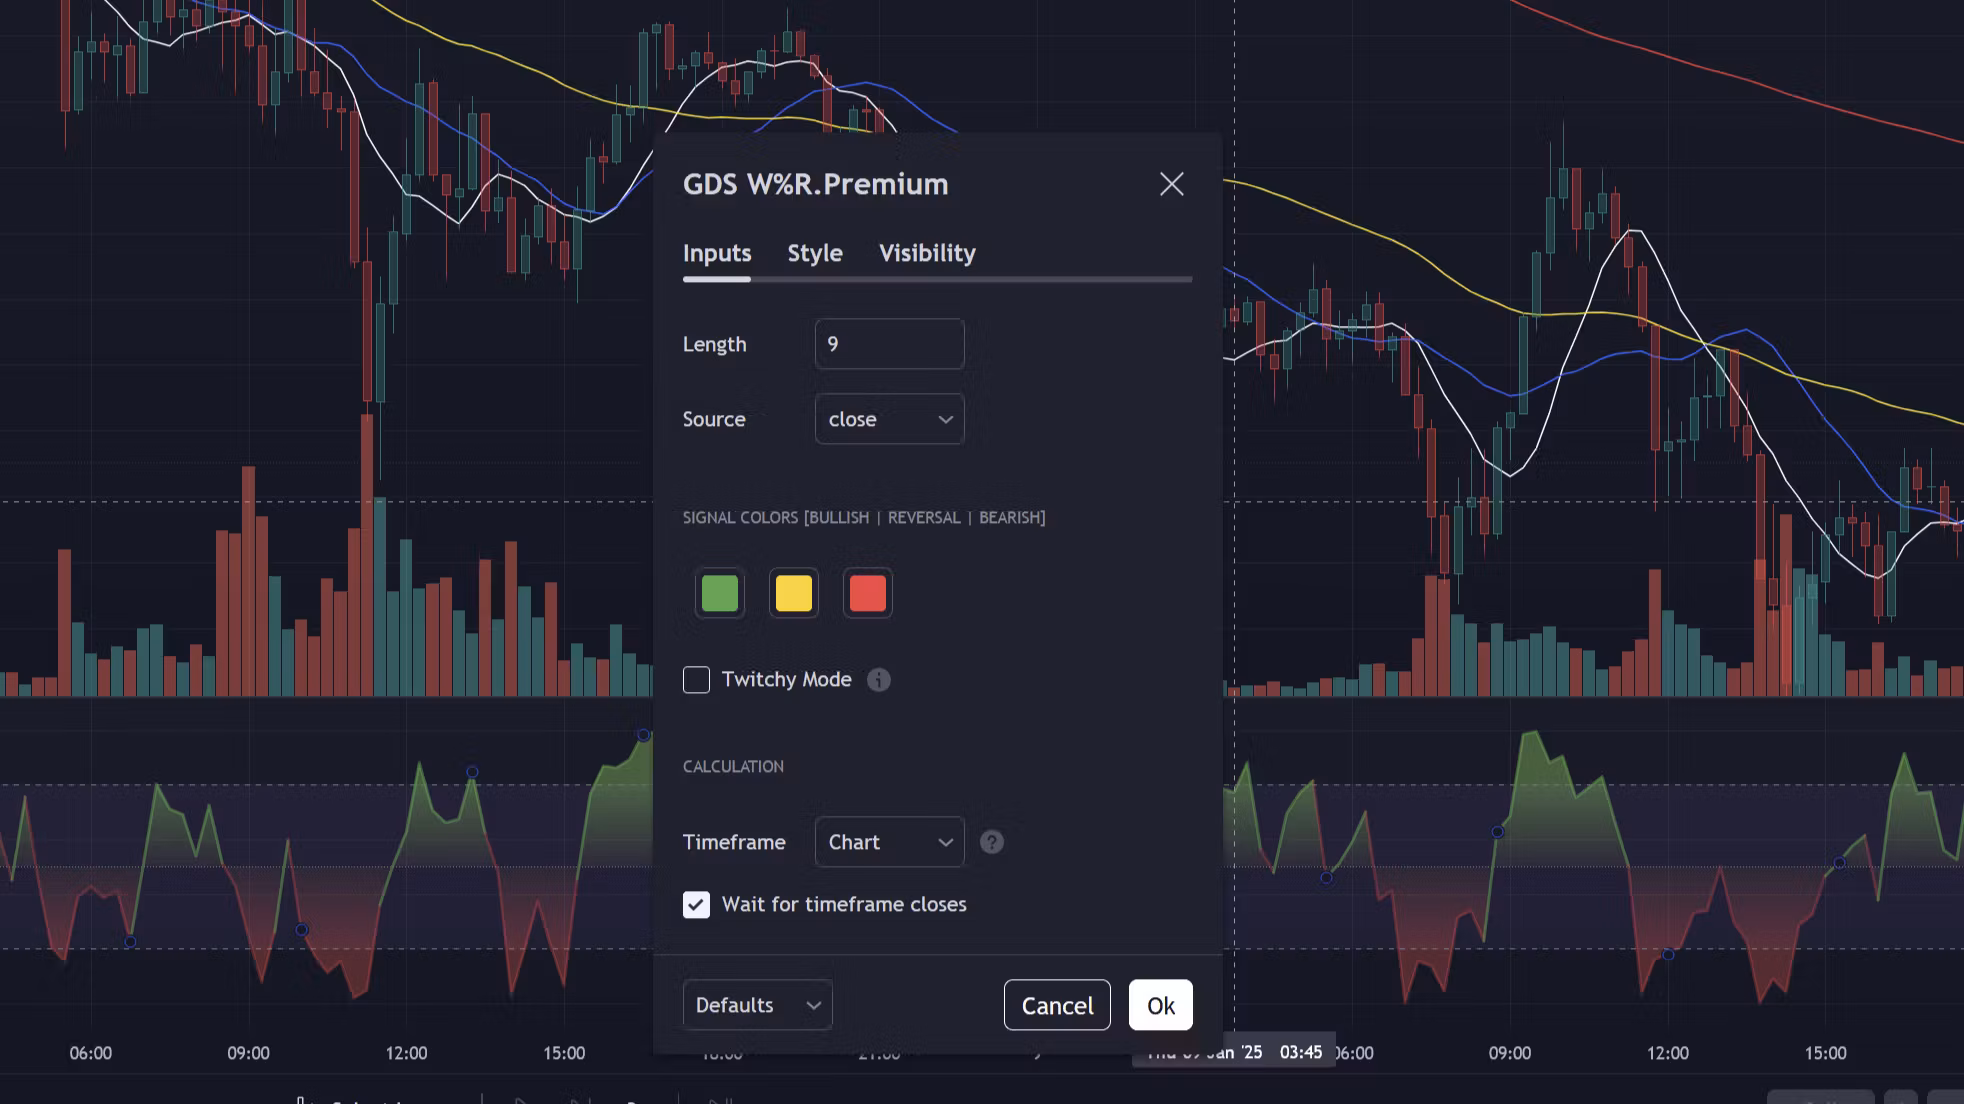Image resolution: width=1964 pixels, height=1104 pixels.
Task: Click the 03:45 crosshair time label
Action: coord(1300,1052)
